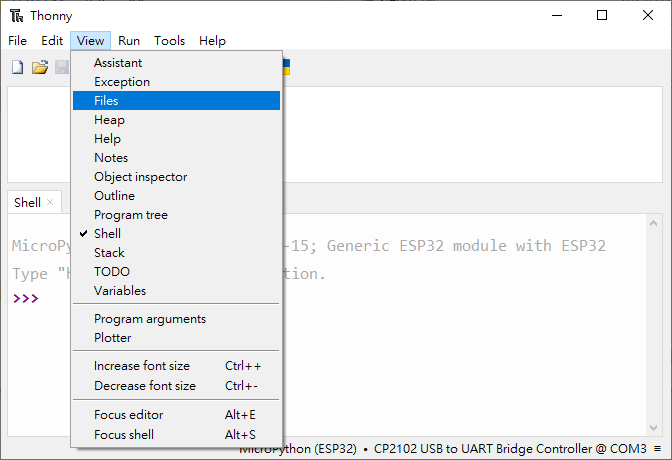Viewport: 672px width, 460px height.
Task: Select Plotter menu item
Action: click(x=176, y=337)
